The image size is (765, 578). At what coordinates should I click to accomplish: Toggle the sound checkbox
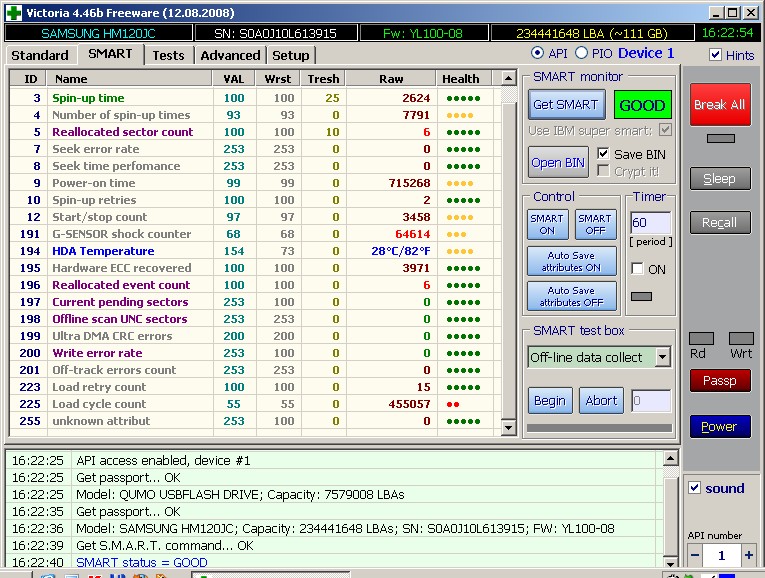[694, 487]
